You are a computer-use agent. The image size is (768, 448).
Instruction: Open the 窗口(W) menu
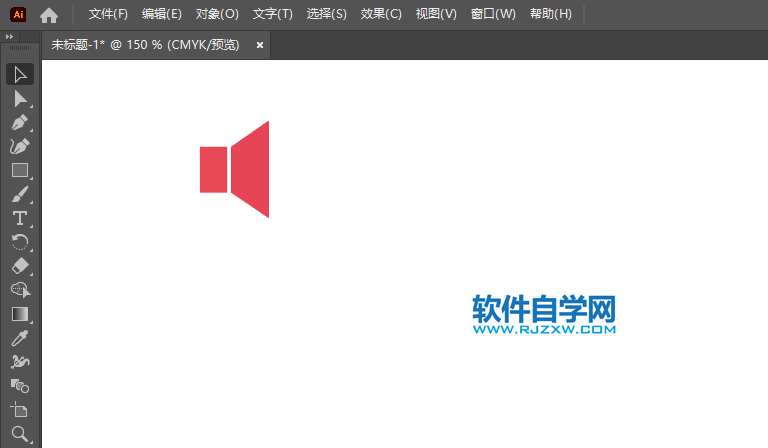[x=493, y=14]
